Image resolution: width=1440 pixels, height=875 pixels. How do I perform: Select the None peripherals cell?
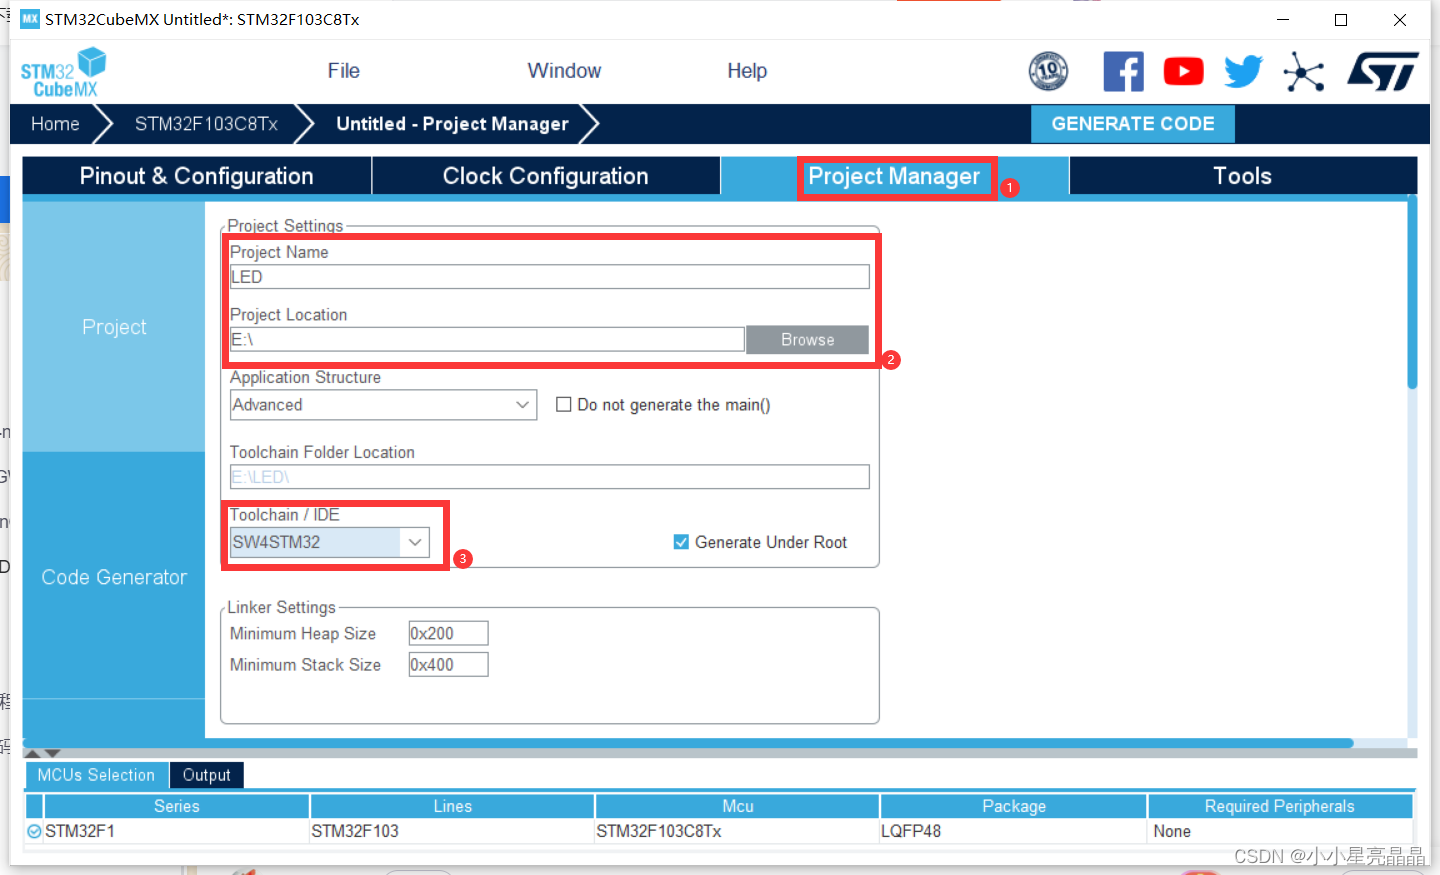point(1280,831)
